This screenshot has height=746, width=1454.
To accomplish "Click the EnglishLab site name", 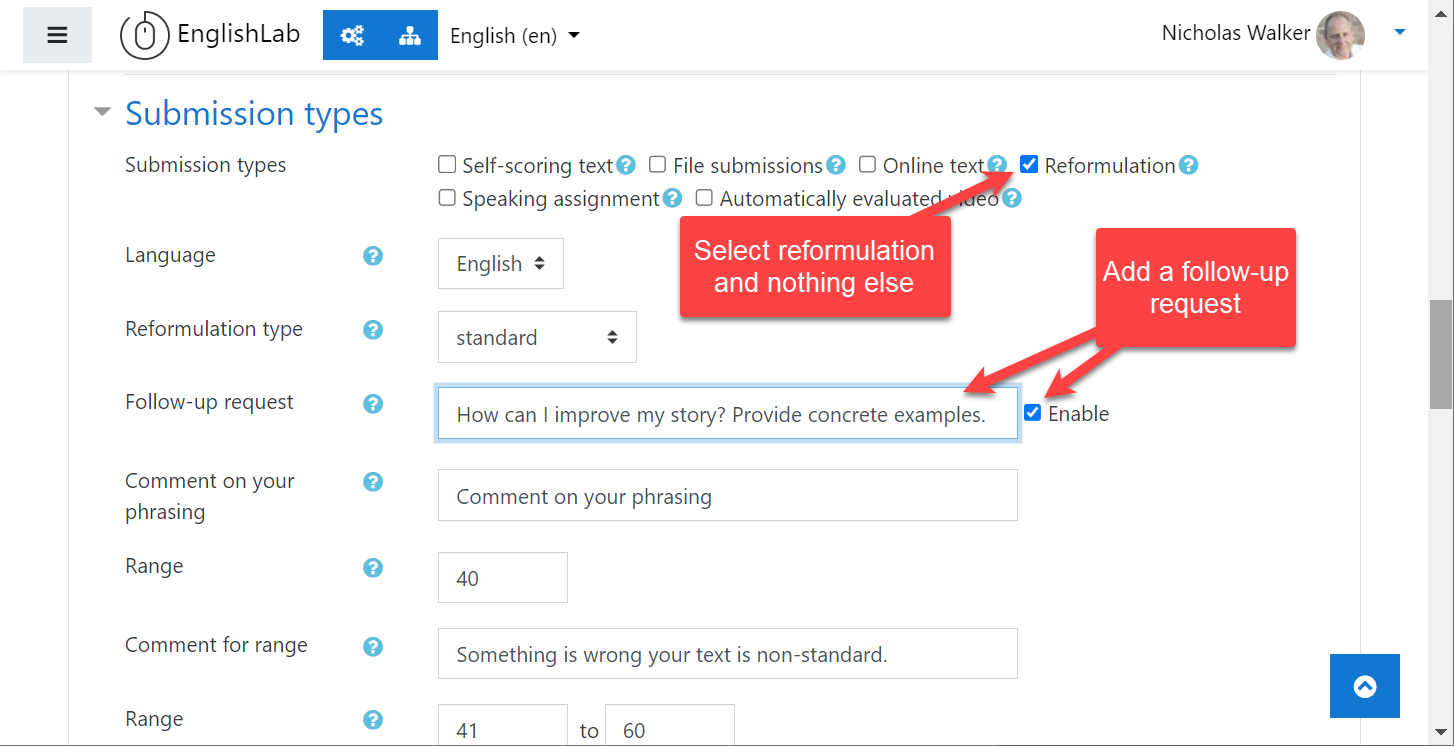I will coord(238,35).
